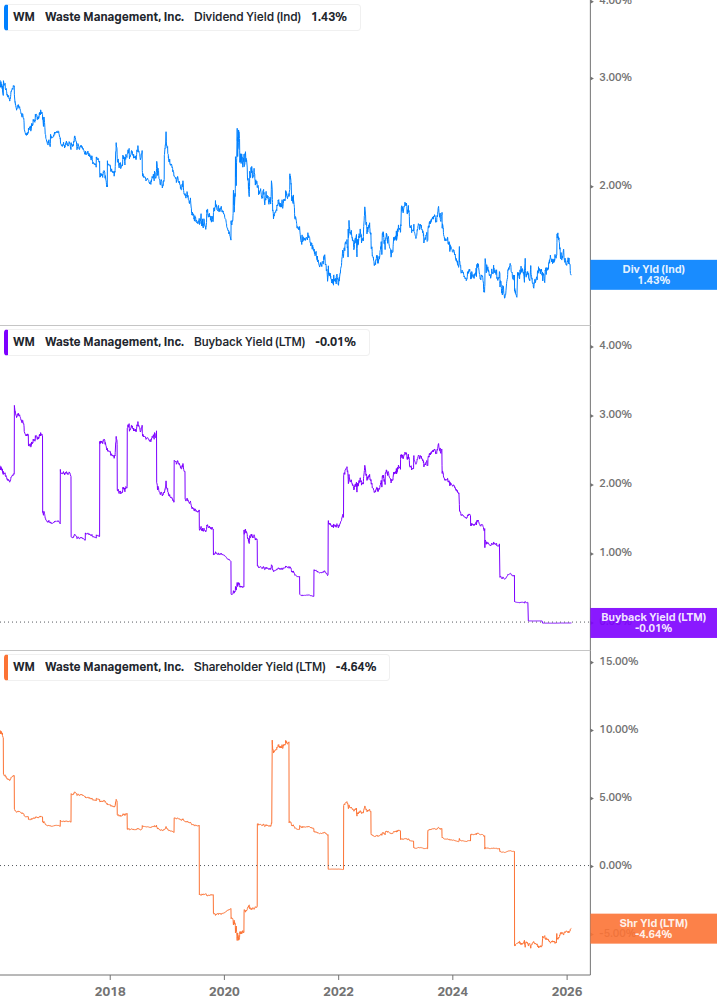The width and height of the screenshot is (717, 1005).
Task: Click the -4.64% value in the shareholder legend
Action: tap(355, 667)
